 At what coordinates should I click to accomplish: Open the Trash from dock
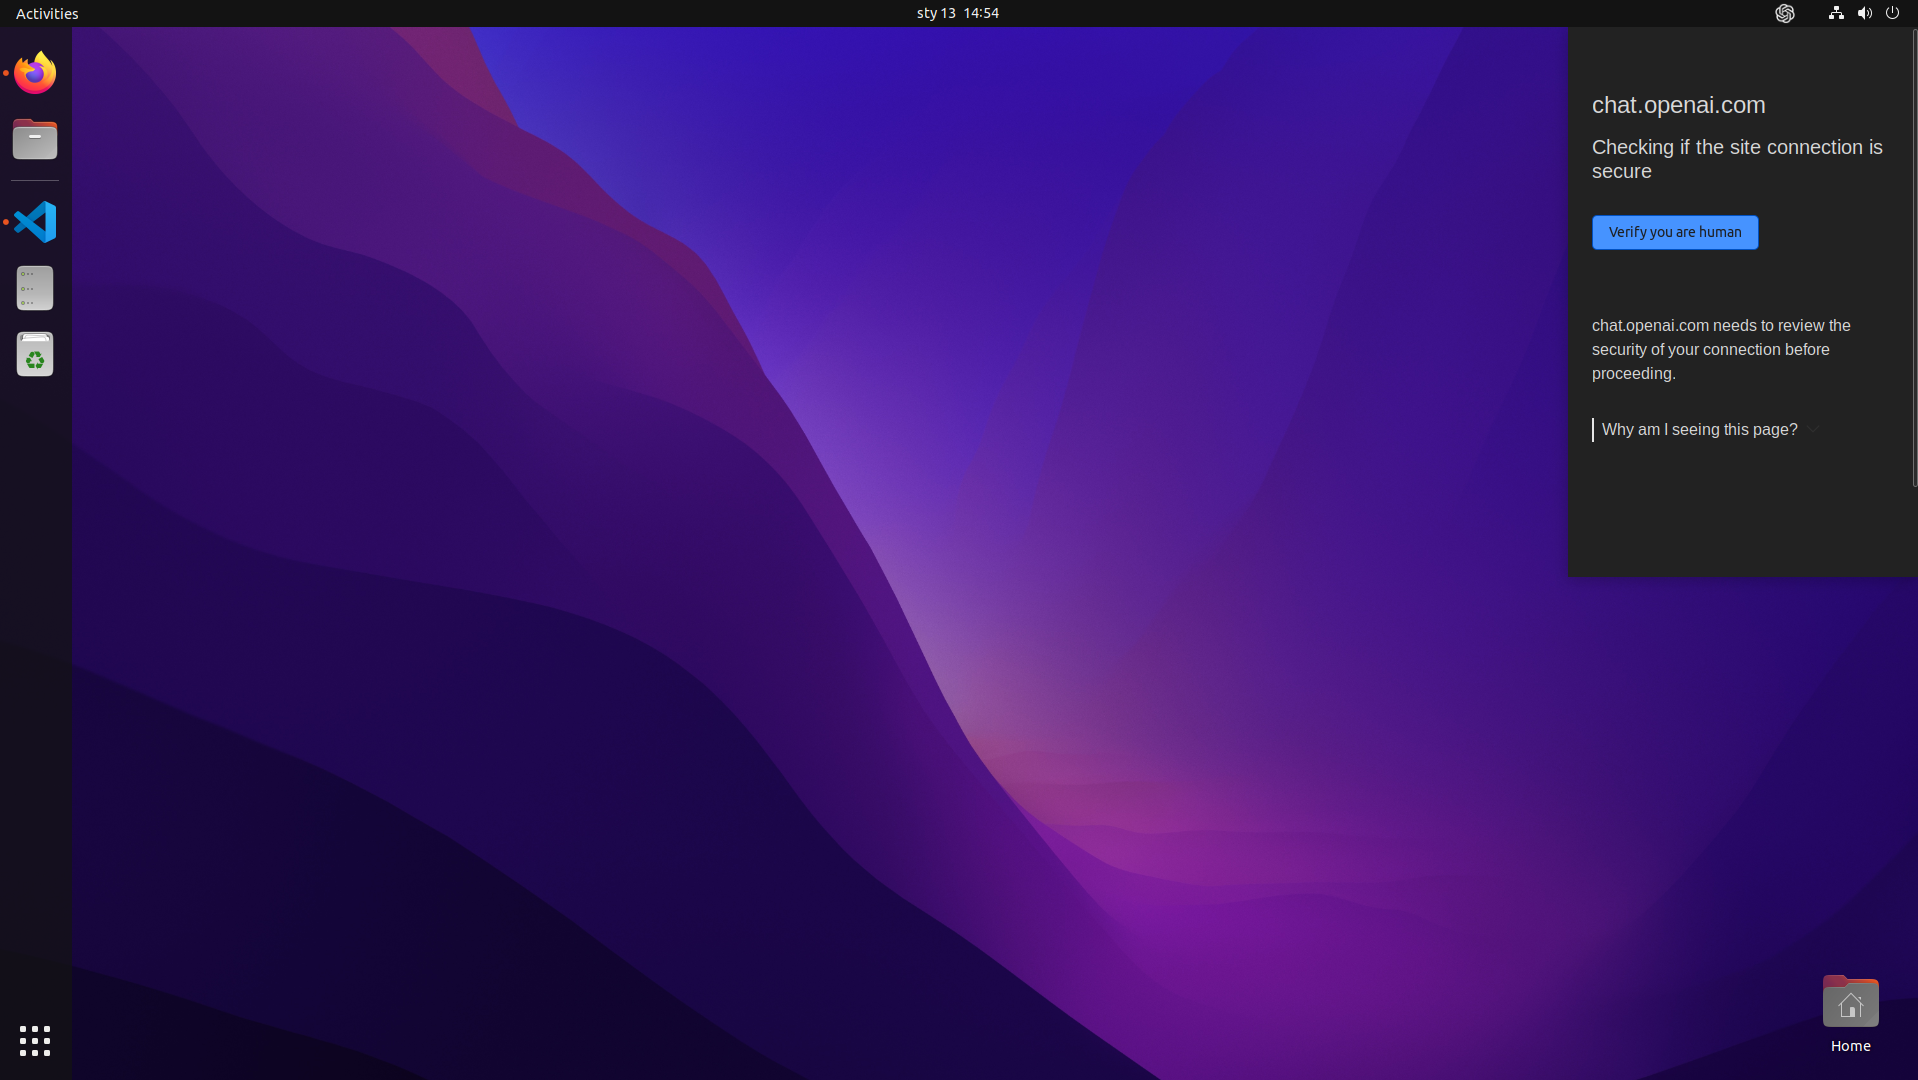click(35, 354)
